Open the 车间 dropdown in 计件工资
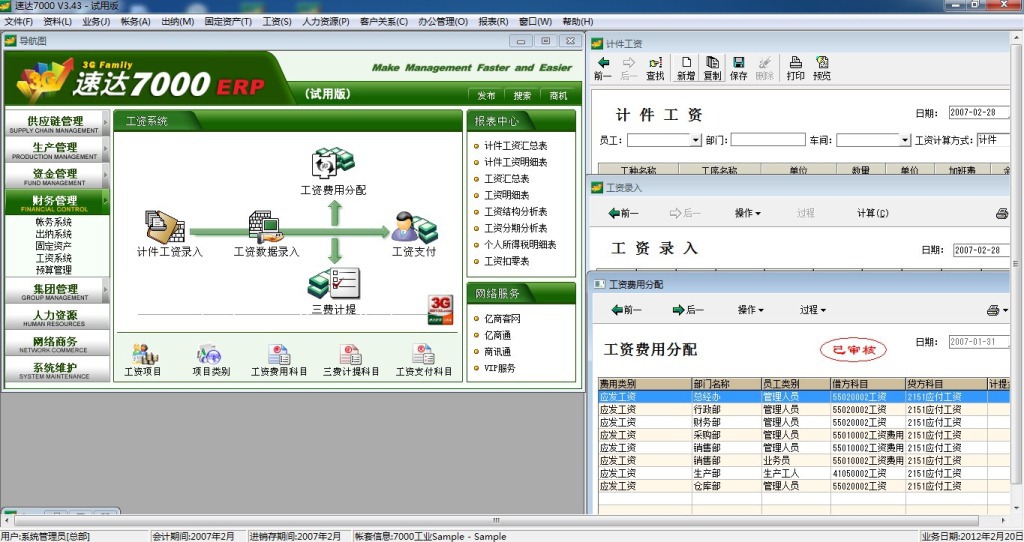Screen dimensions: 1024x542 904,140
